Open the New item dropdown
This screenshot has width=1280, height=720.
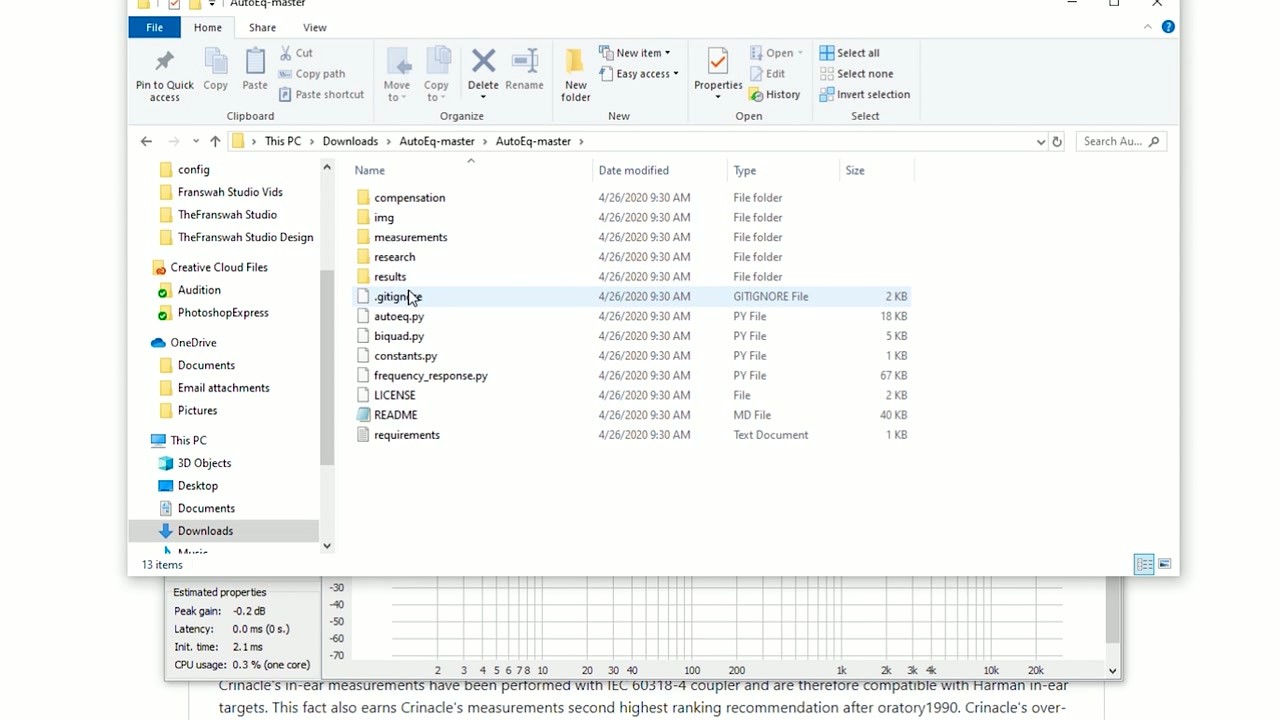(x=636, y=52)
